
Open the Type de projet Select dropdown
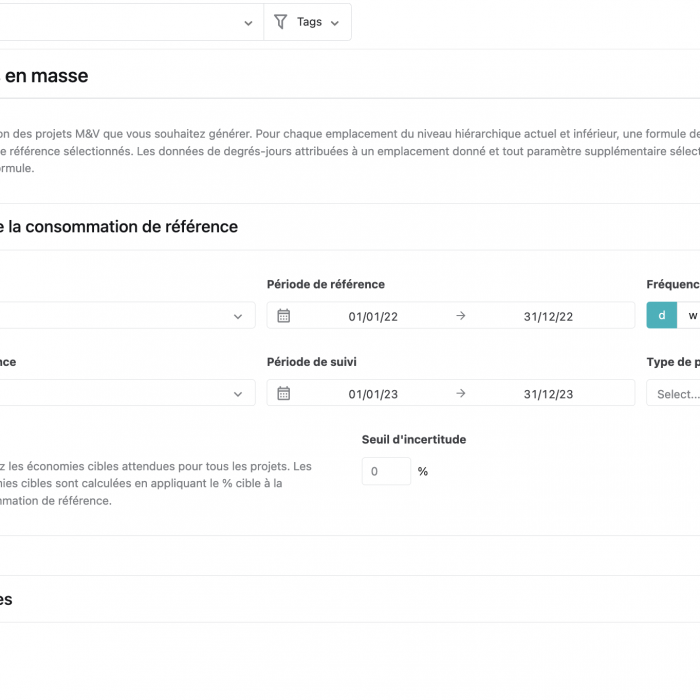click(x=673, y=393)
